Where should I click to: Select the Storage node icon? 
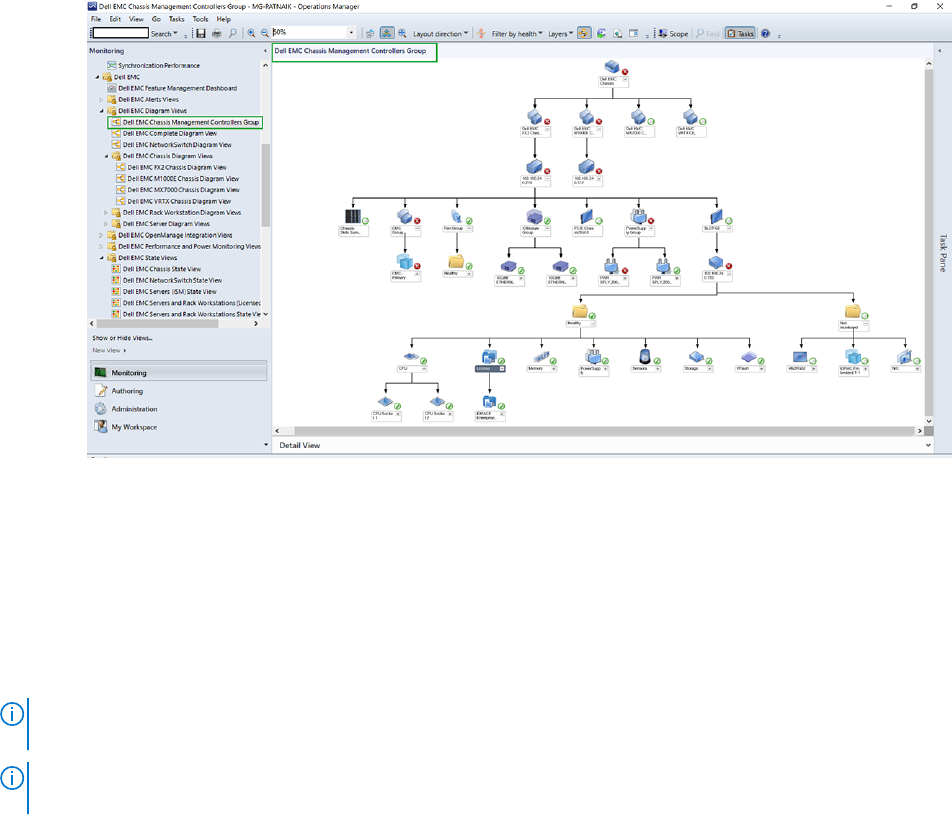pyautogui.click(x=696, y=357)
